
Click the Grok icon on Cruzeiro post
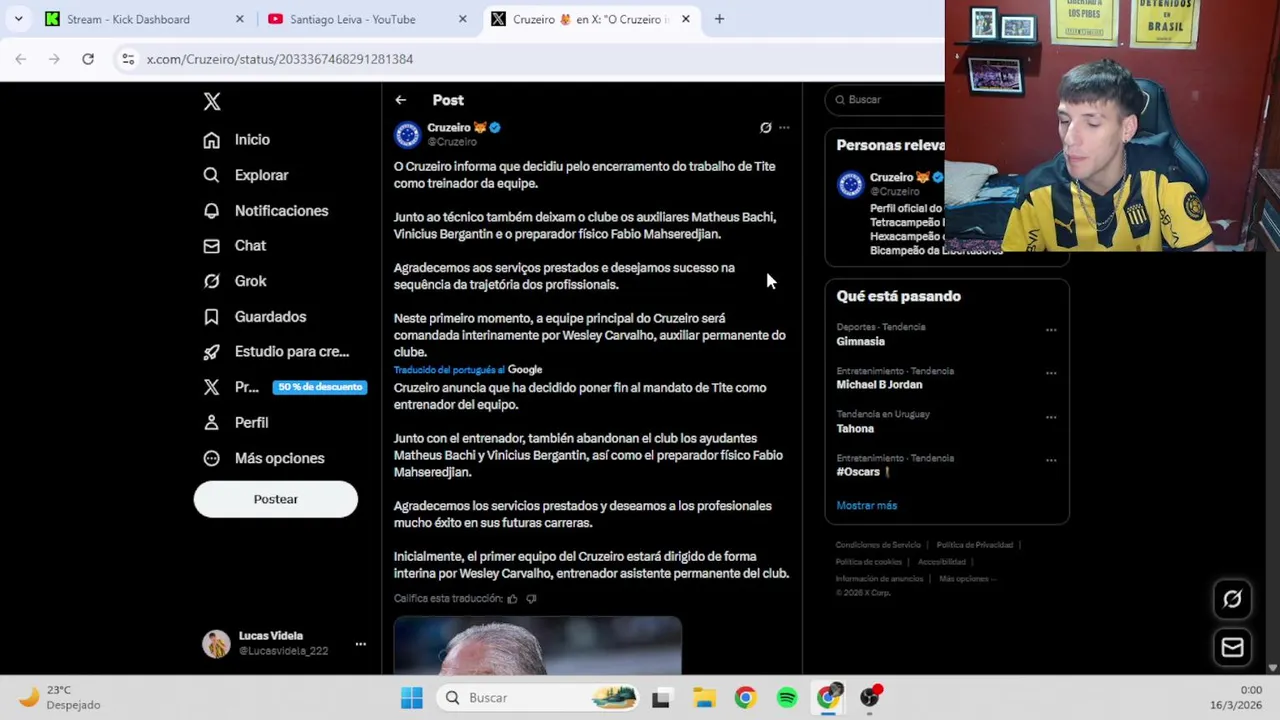pos(766,128)
